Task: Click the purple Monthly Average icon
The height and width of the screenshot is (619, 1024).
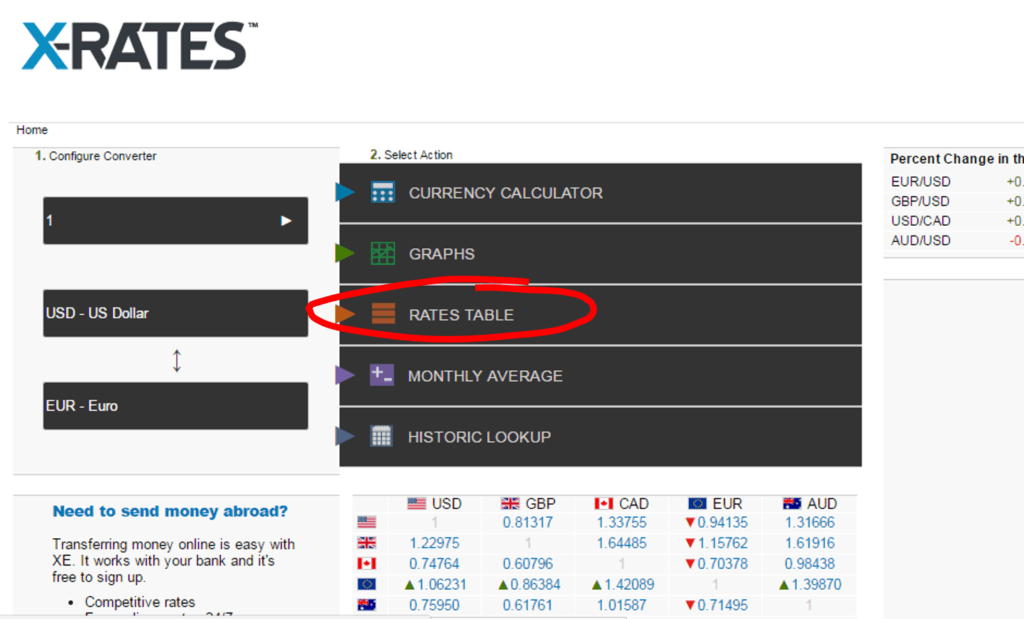Action: tap(381, 376)
